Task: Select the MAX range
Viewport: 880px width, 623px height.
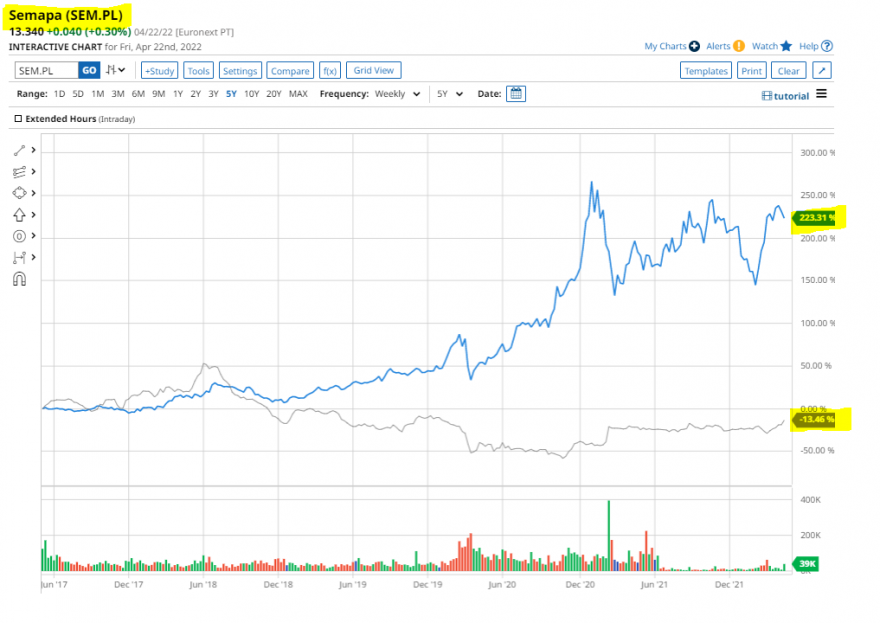Action: click(x=298, y=94)
